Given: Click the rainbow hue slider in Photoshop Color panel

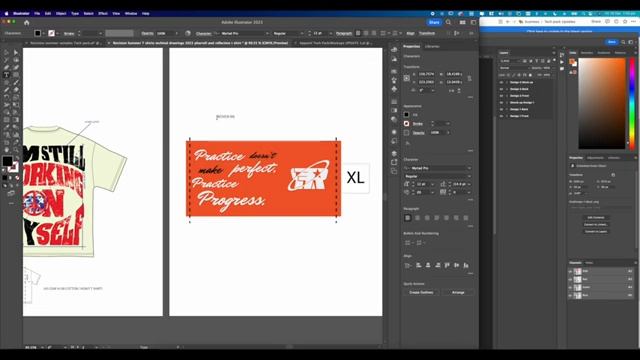Looking at the screenshot, I should [632, 103].
